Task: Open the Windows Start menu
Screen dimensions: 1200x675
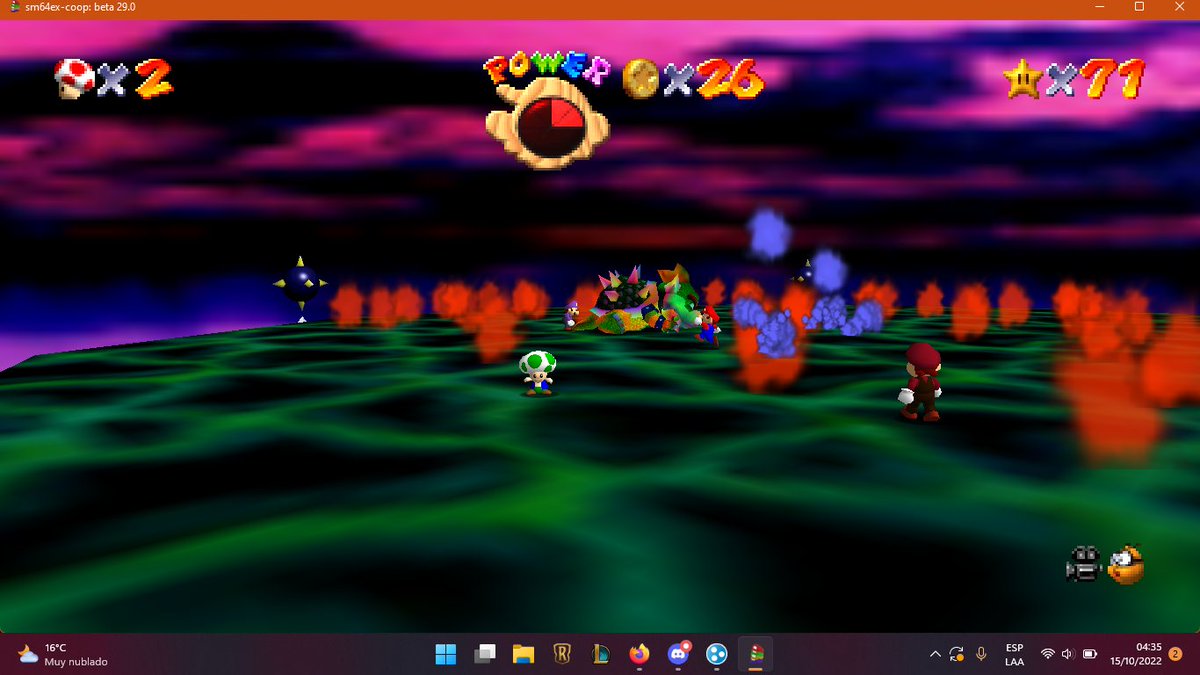Action: pos(445,655)
